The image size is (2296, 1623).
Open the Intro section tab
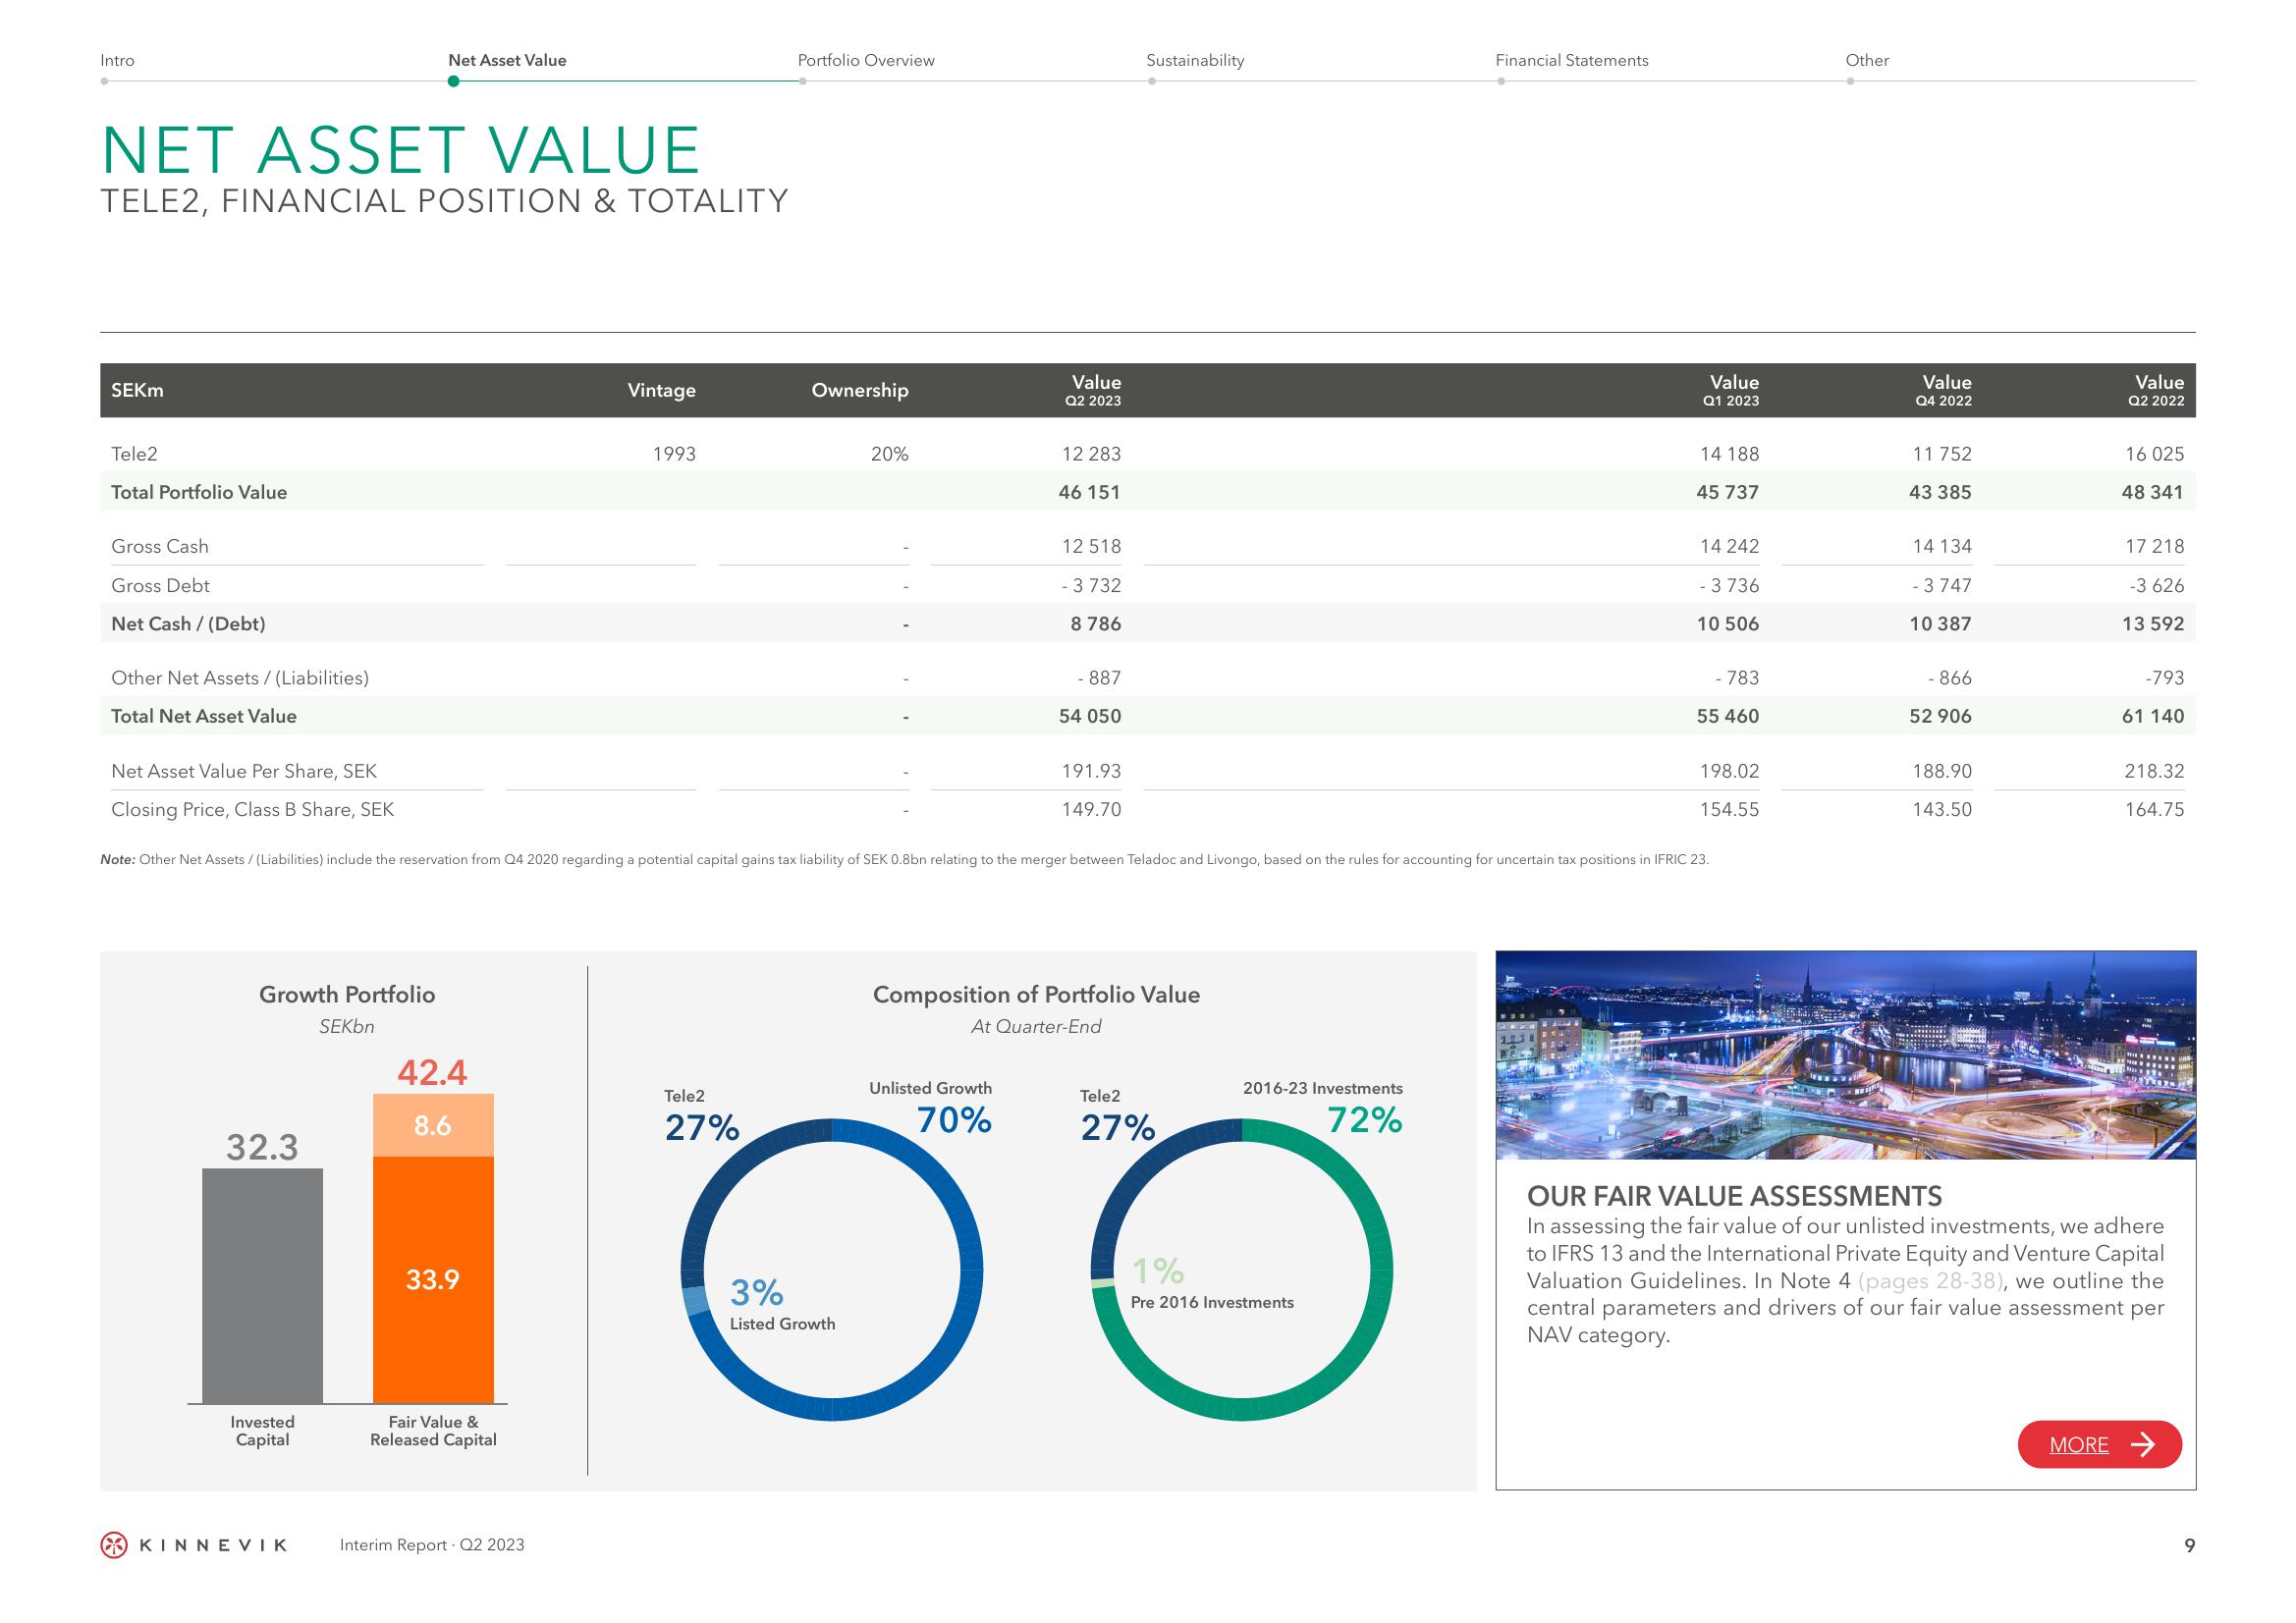[117, 60]
